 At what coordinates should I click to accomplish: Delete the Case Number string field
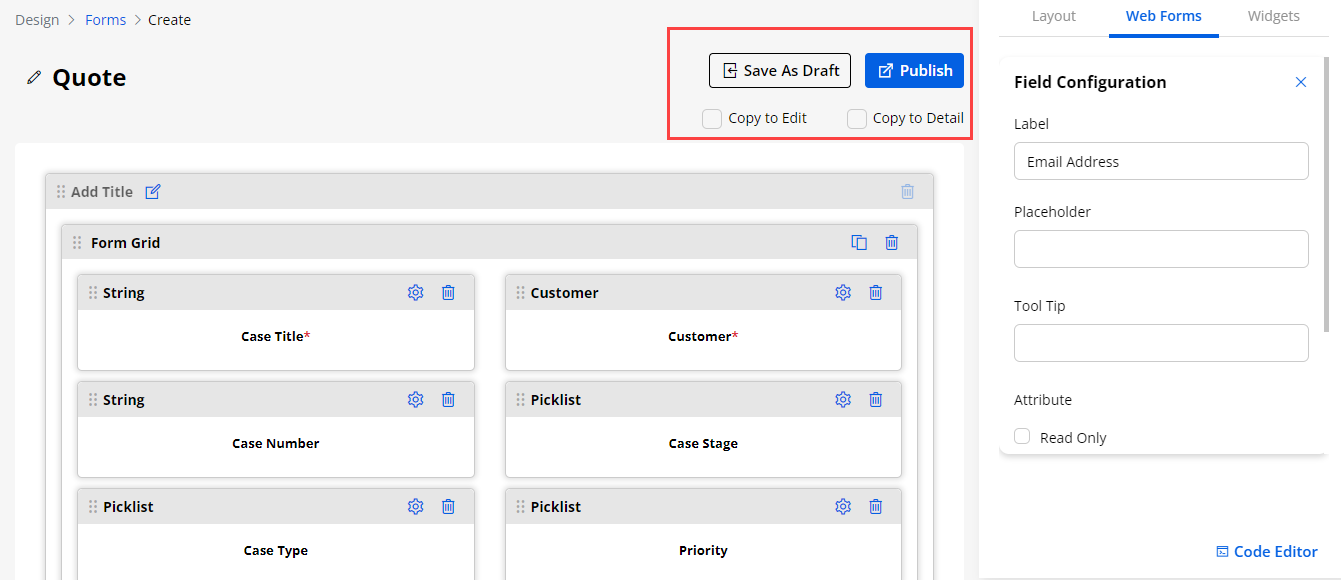pyautogui.click(x=449, y=400)
